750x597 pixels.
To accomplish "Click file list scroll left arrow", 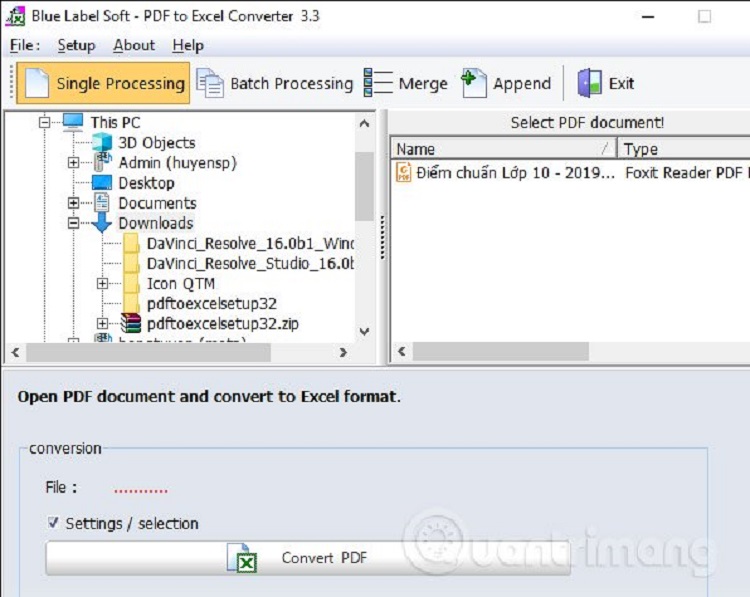I will click(402, 352).
